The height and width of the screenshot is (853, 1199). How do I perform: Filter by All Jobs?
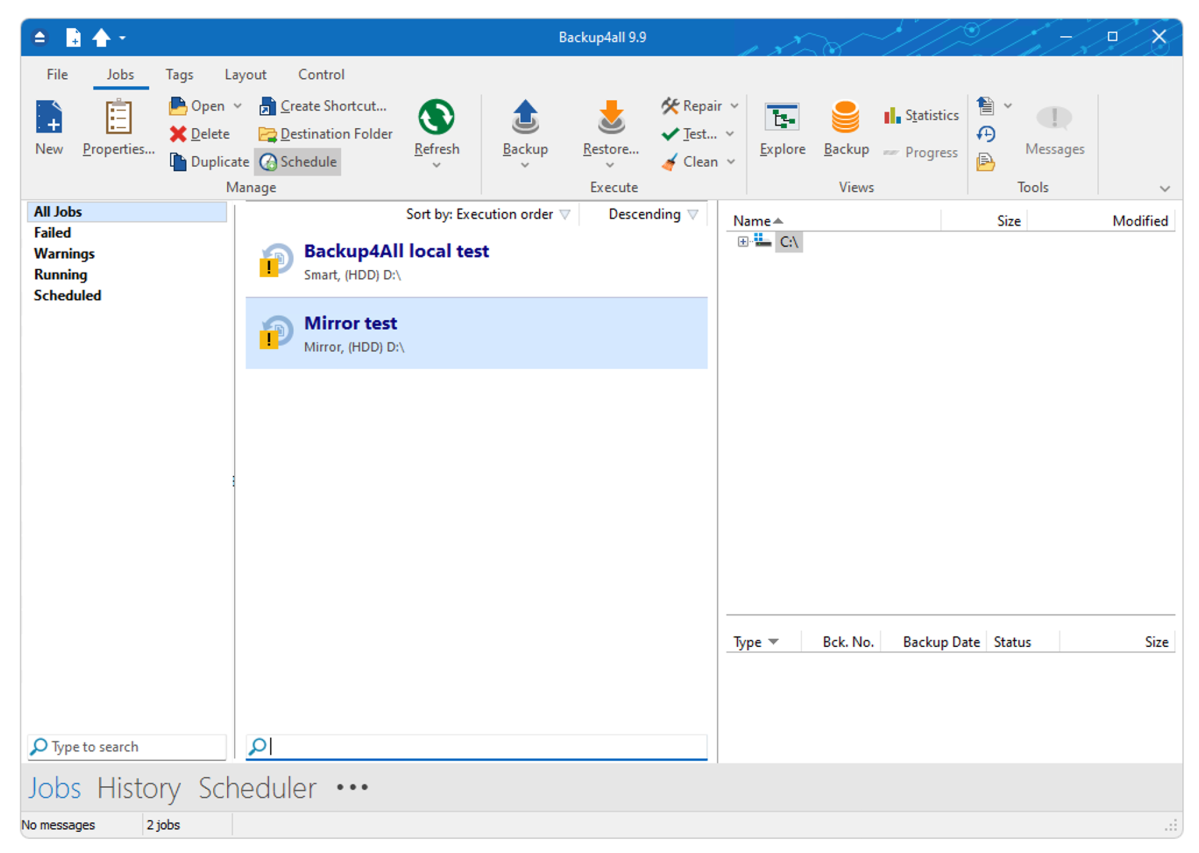tap(127, 212)
